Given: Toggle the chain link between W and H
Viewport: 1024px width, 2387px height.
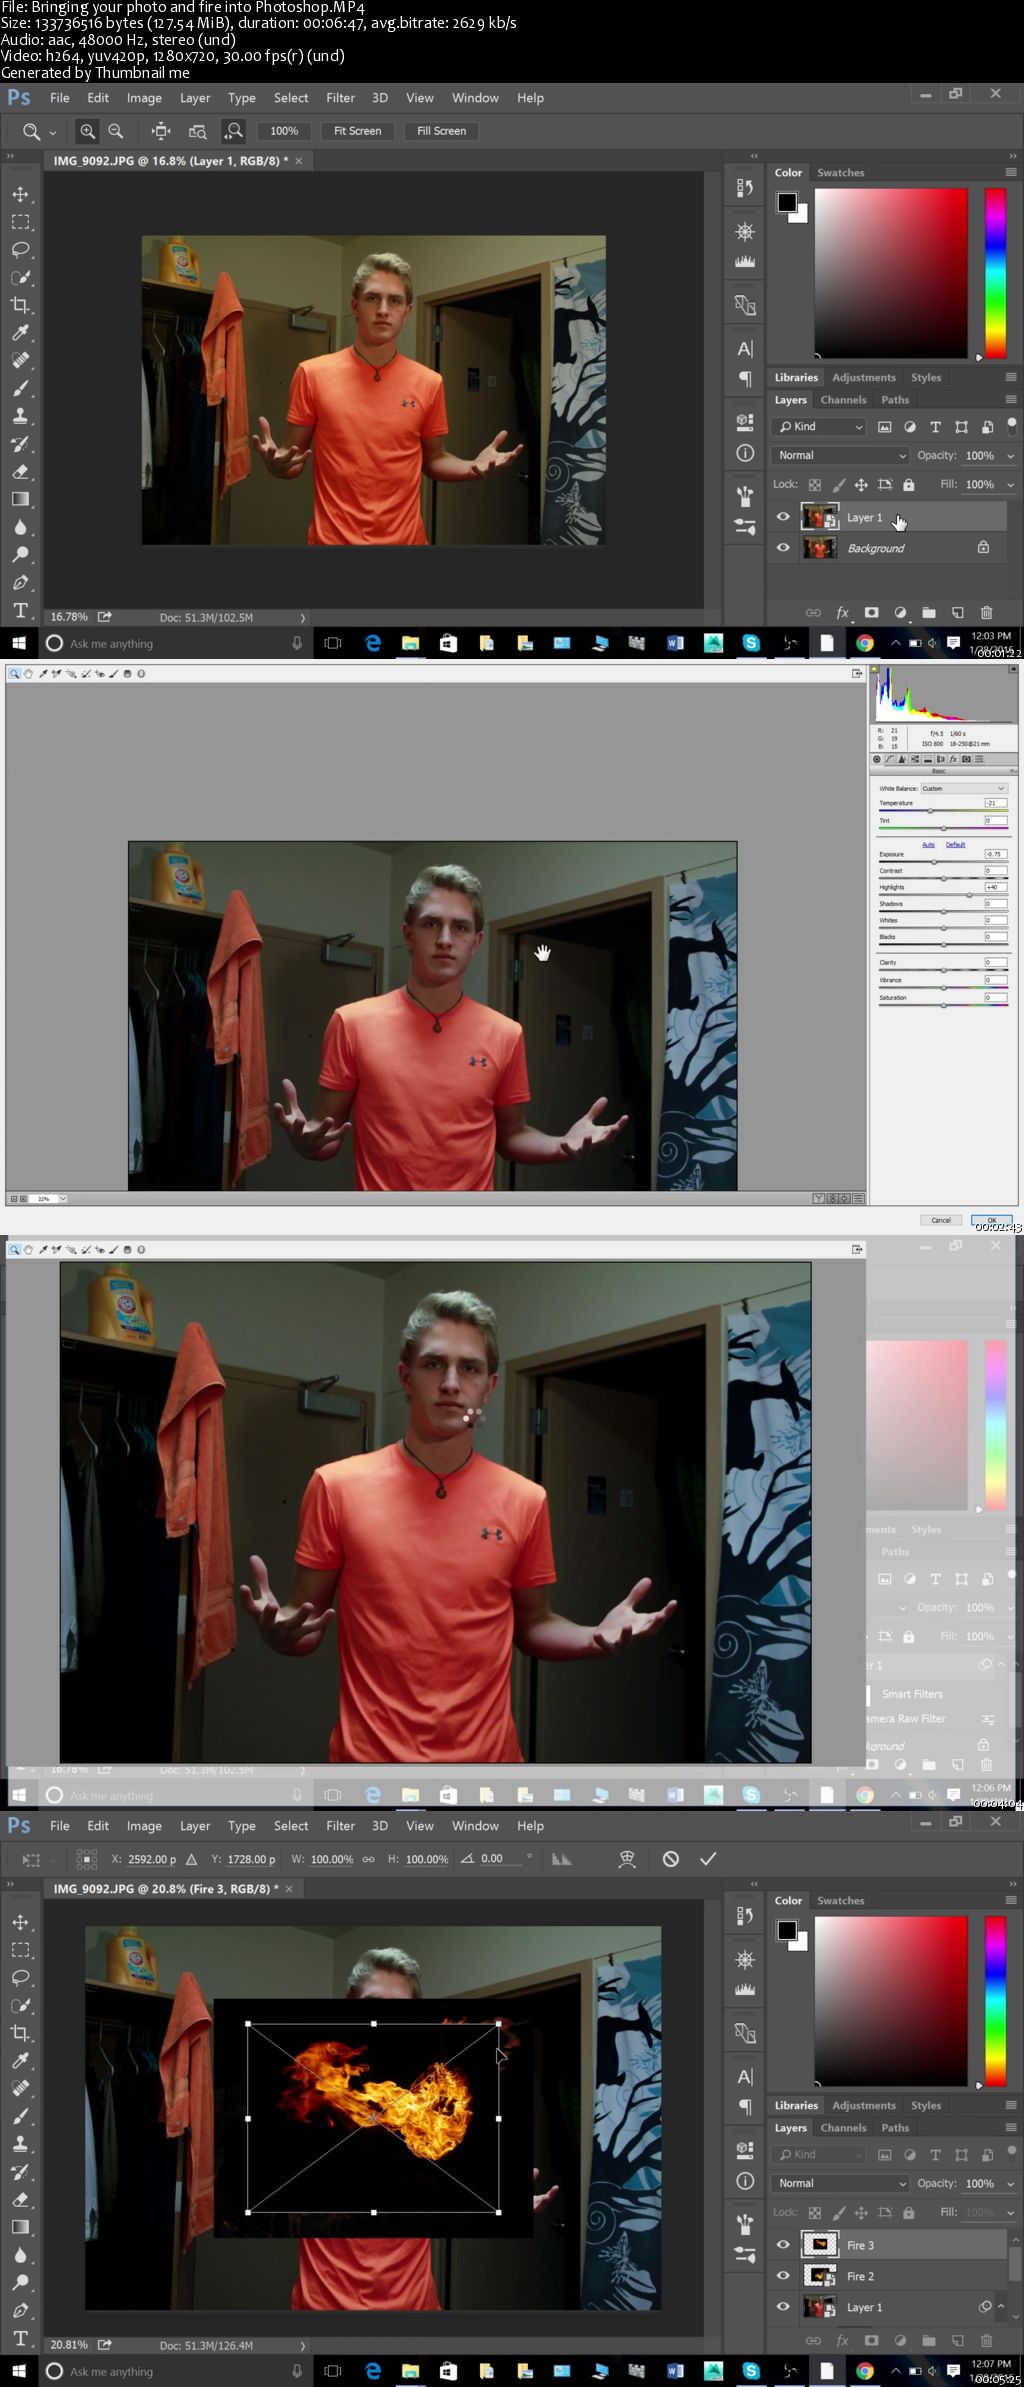Looking at the screenshot, I should pyautogui.click(x=368, y=1859).
